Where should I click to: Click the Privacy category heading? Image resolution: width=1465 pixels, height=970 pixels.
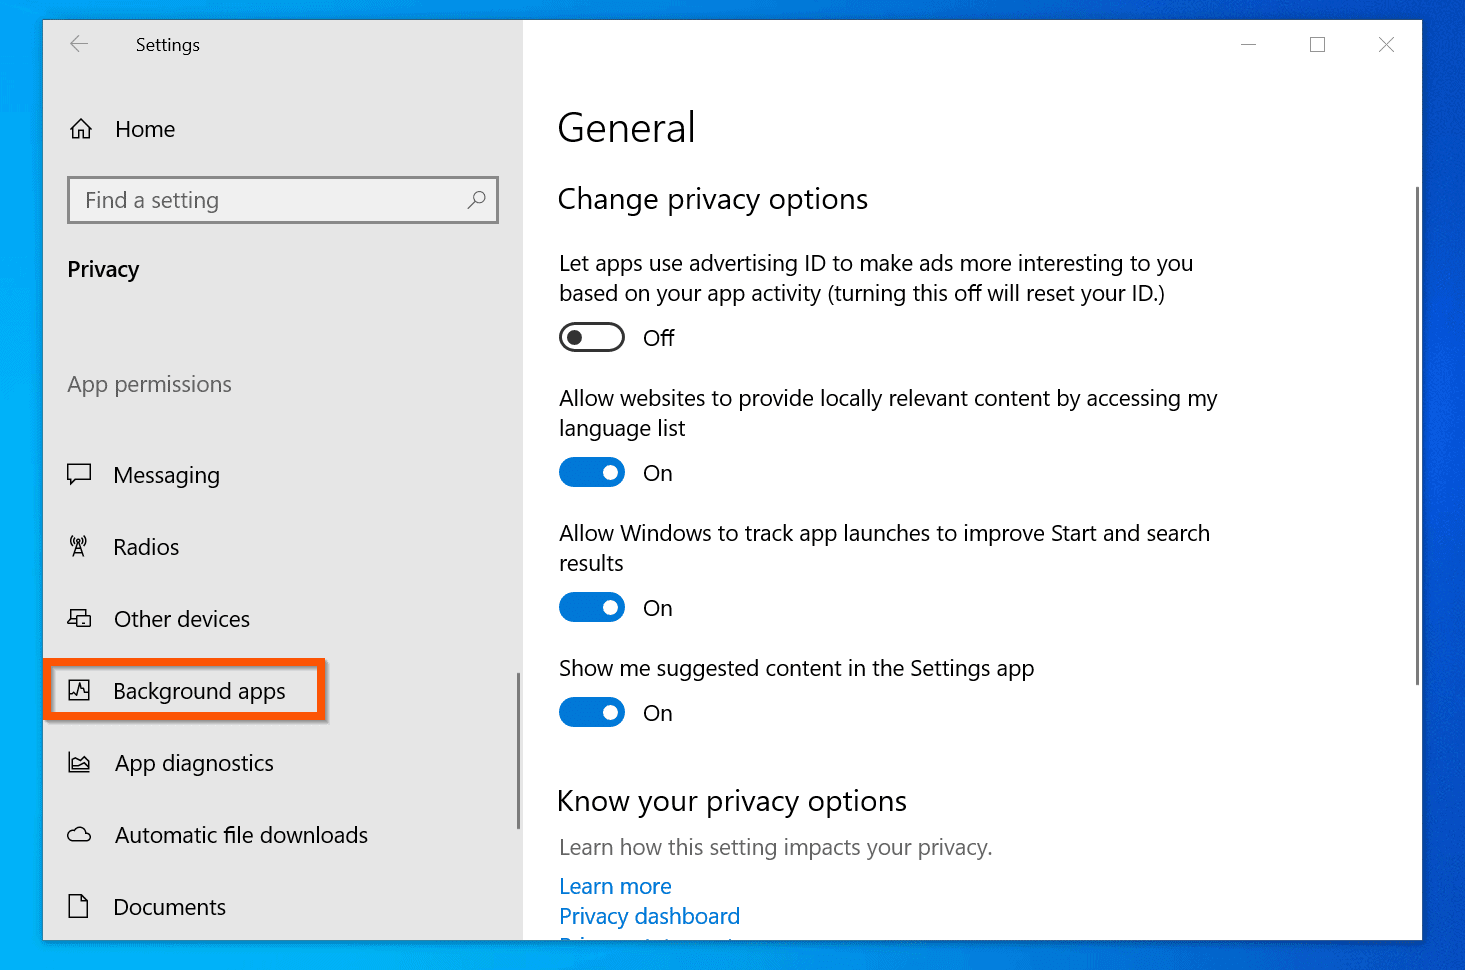coord(103,269)
